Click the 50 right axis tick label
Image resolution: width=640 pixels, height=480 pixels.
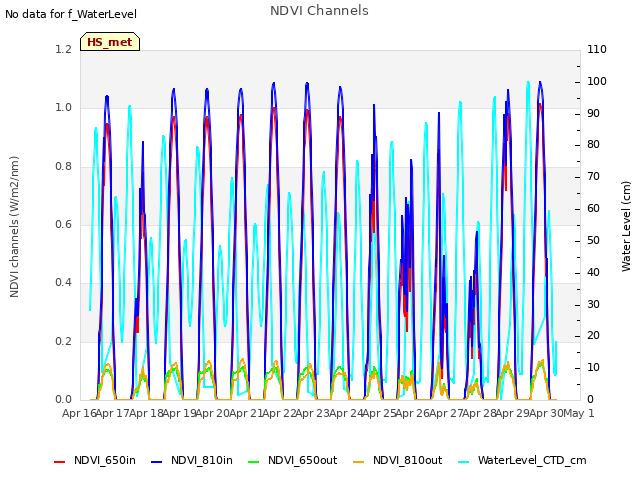click(x=593, y=240)
